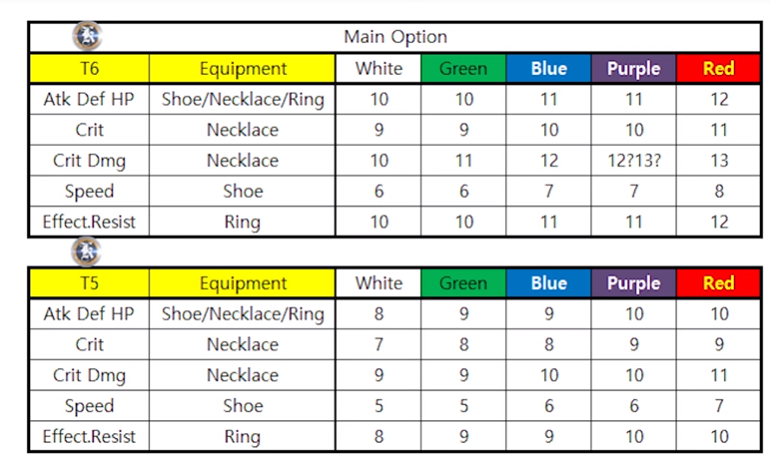Select the Effect.Resist row label in T5
771x470 pixels.
(89, 436)
